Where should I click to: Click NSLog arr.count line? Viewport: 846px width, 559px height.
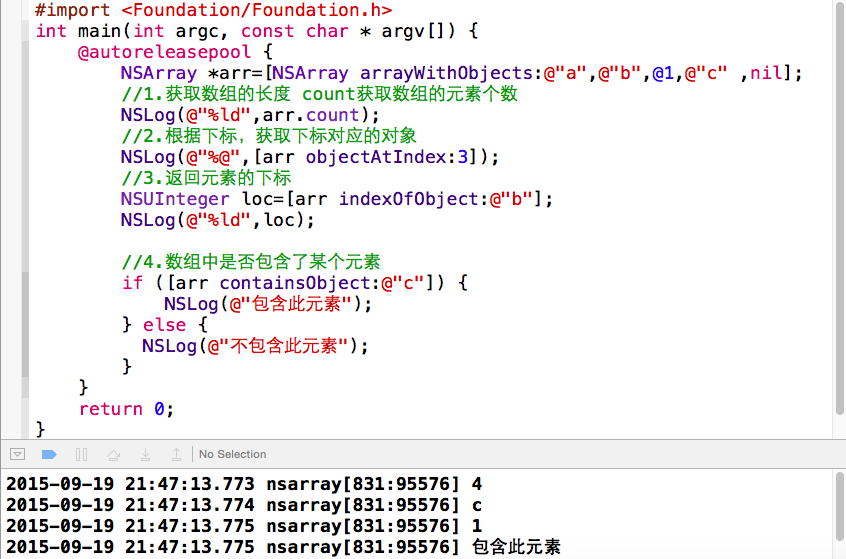tap(250, 115)
